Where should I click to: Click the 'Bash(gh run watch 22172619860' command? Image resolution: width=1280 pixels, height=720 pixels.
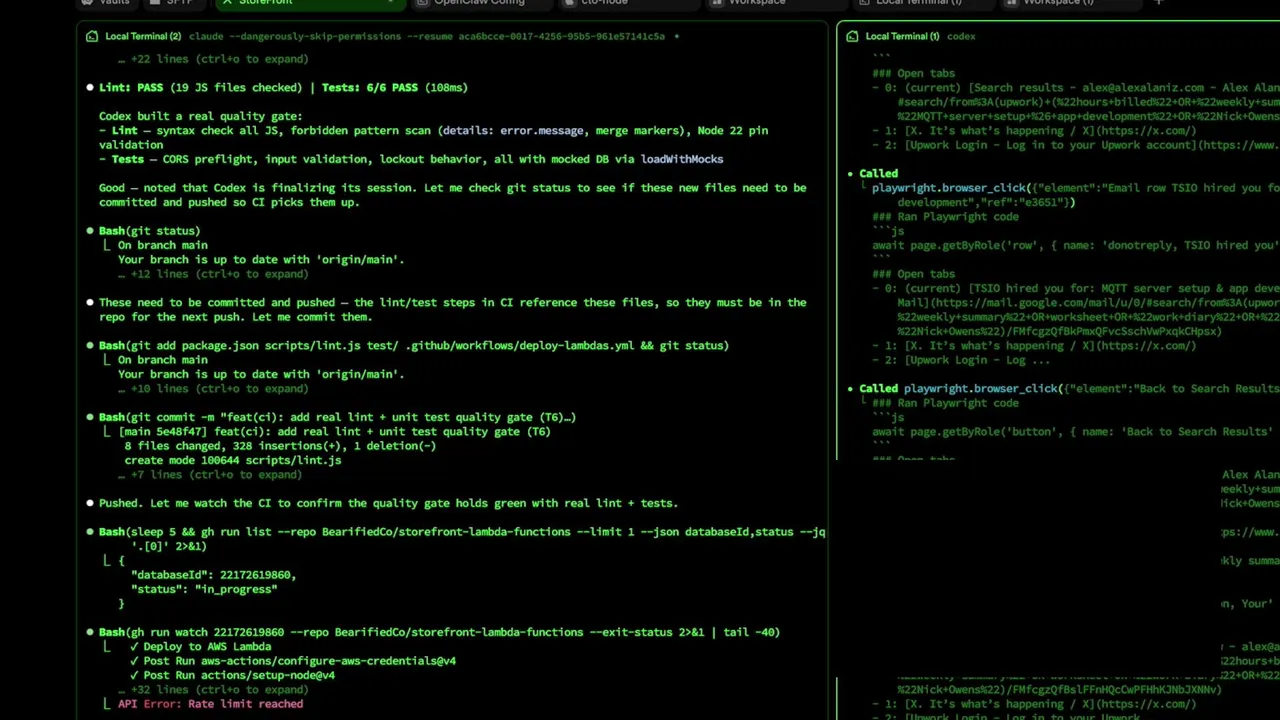pos(439,632)
